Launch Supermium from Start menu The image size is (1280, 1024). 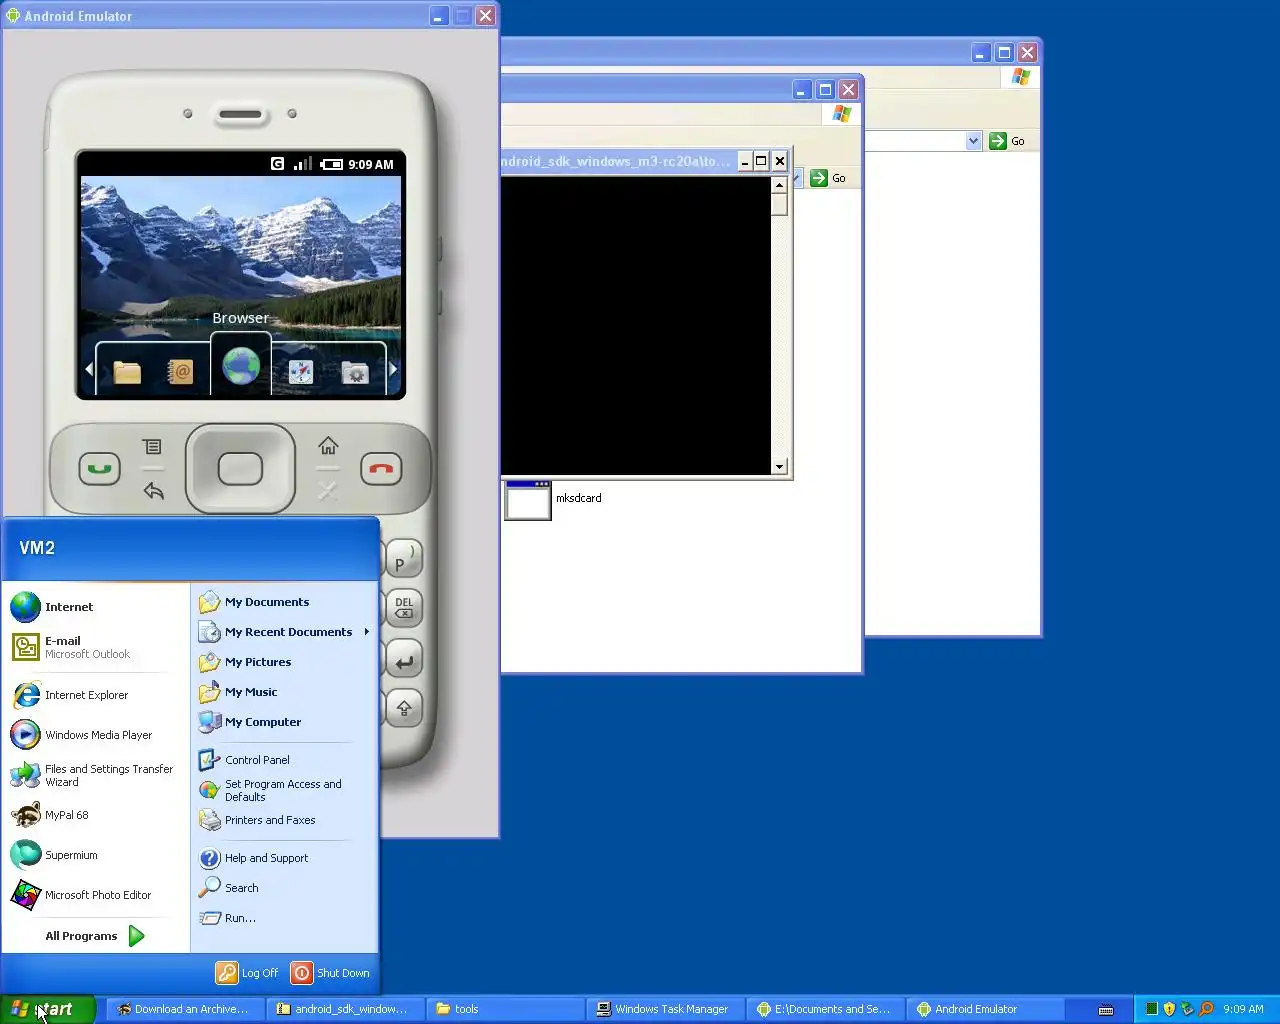point(96,855)
